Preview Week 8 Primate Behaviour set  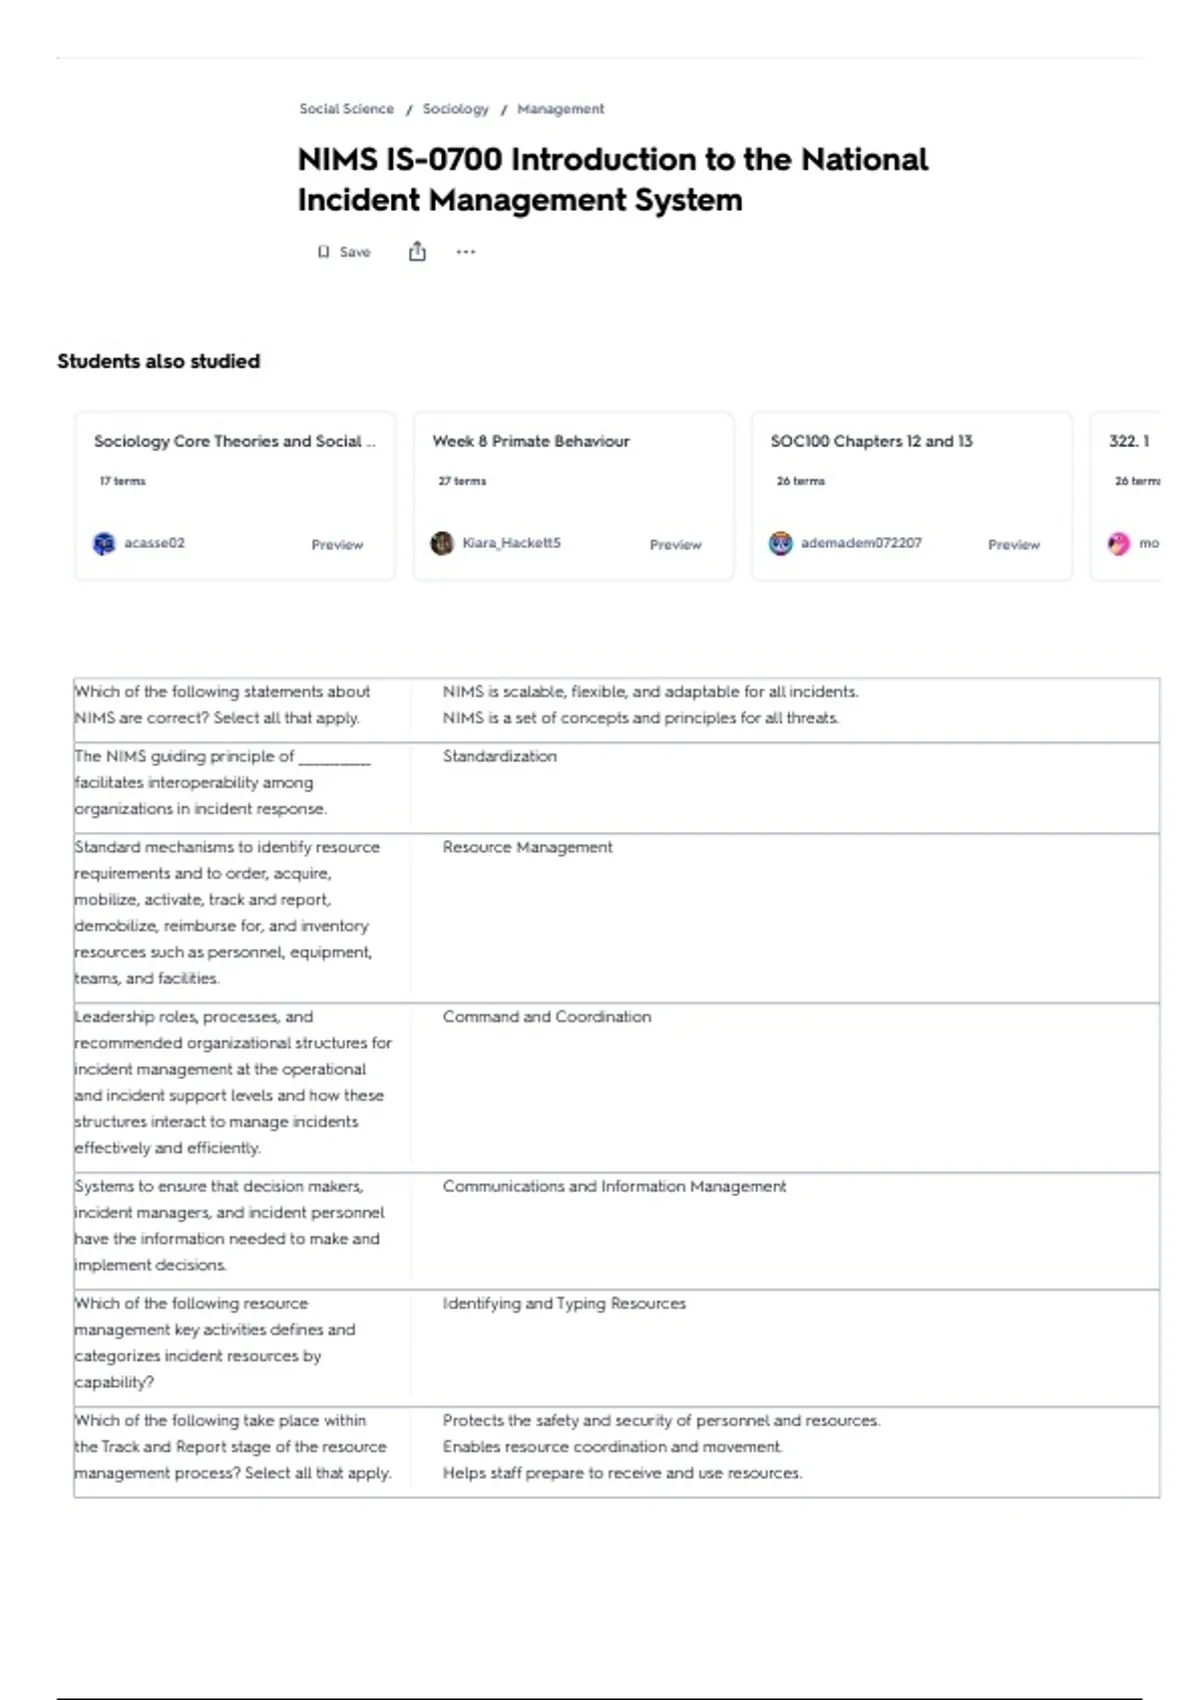click(676, 545)
